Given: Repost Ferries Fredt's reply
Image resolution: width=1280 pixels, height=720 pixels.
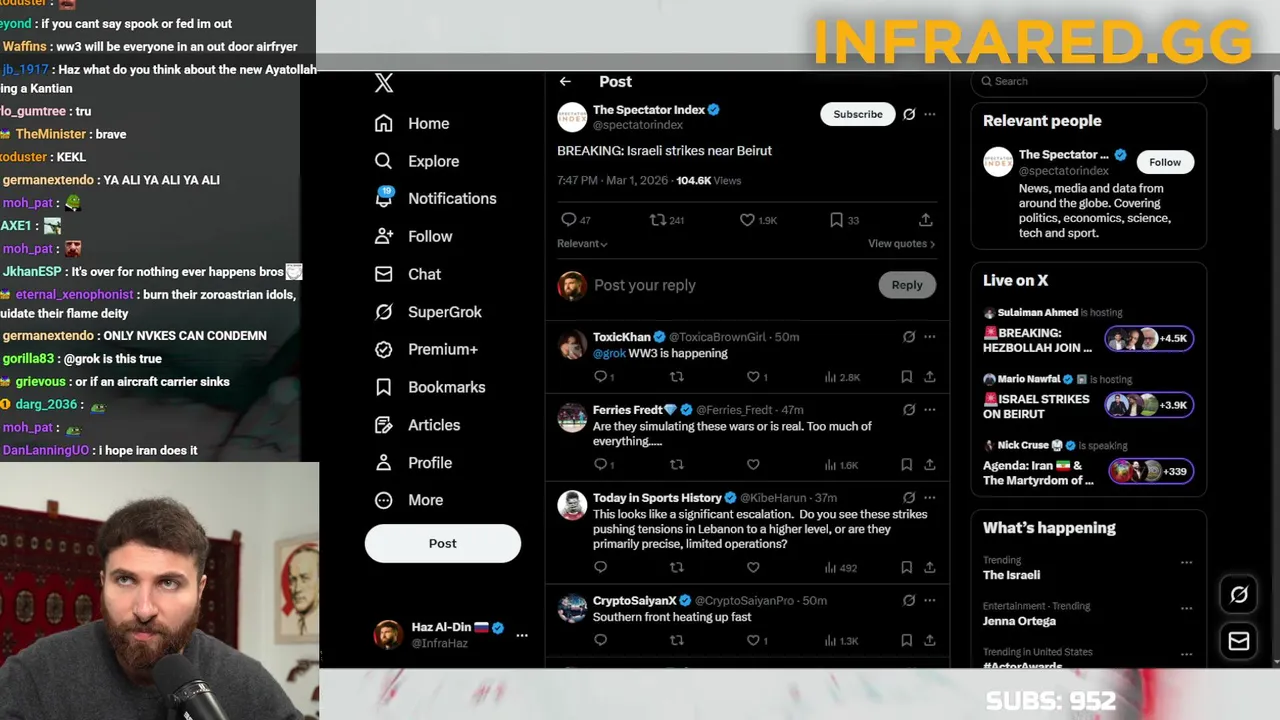Looking at the screenshot, I should (677, 464).
